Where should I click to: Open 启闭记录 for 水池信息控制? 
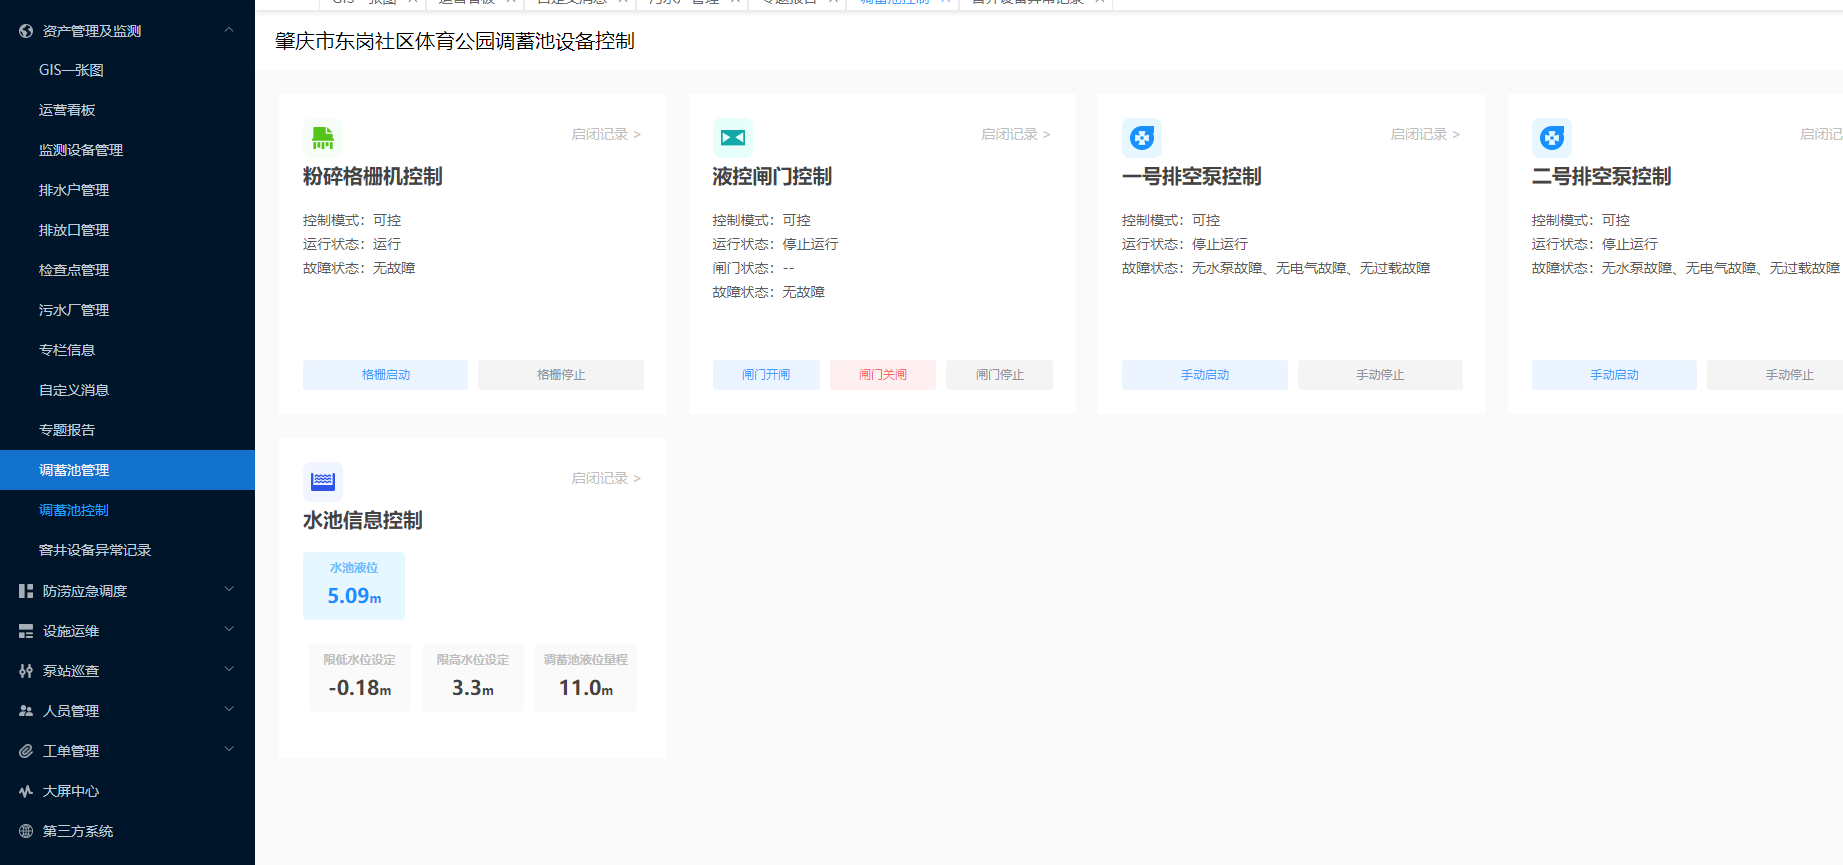pos(606,478)
